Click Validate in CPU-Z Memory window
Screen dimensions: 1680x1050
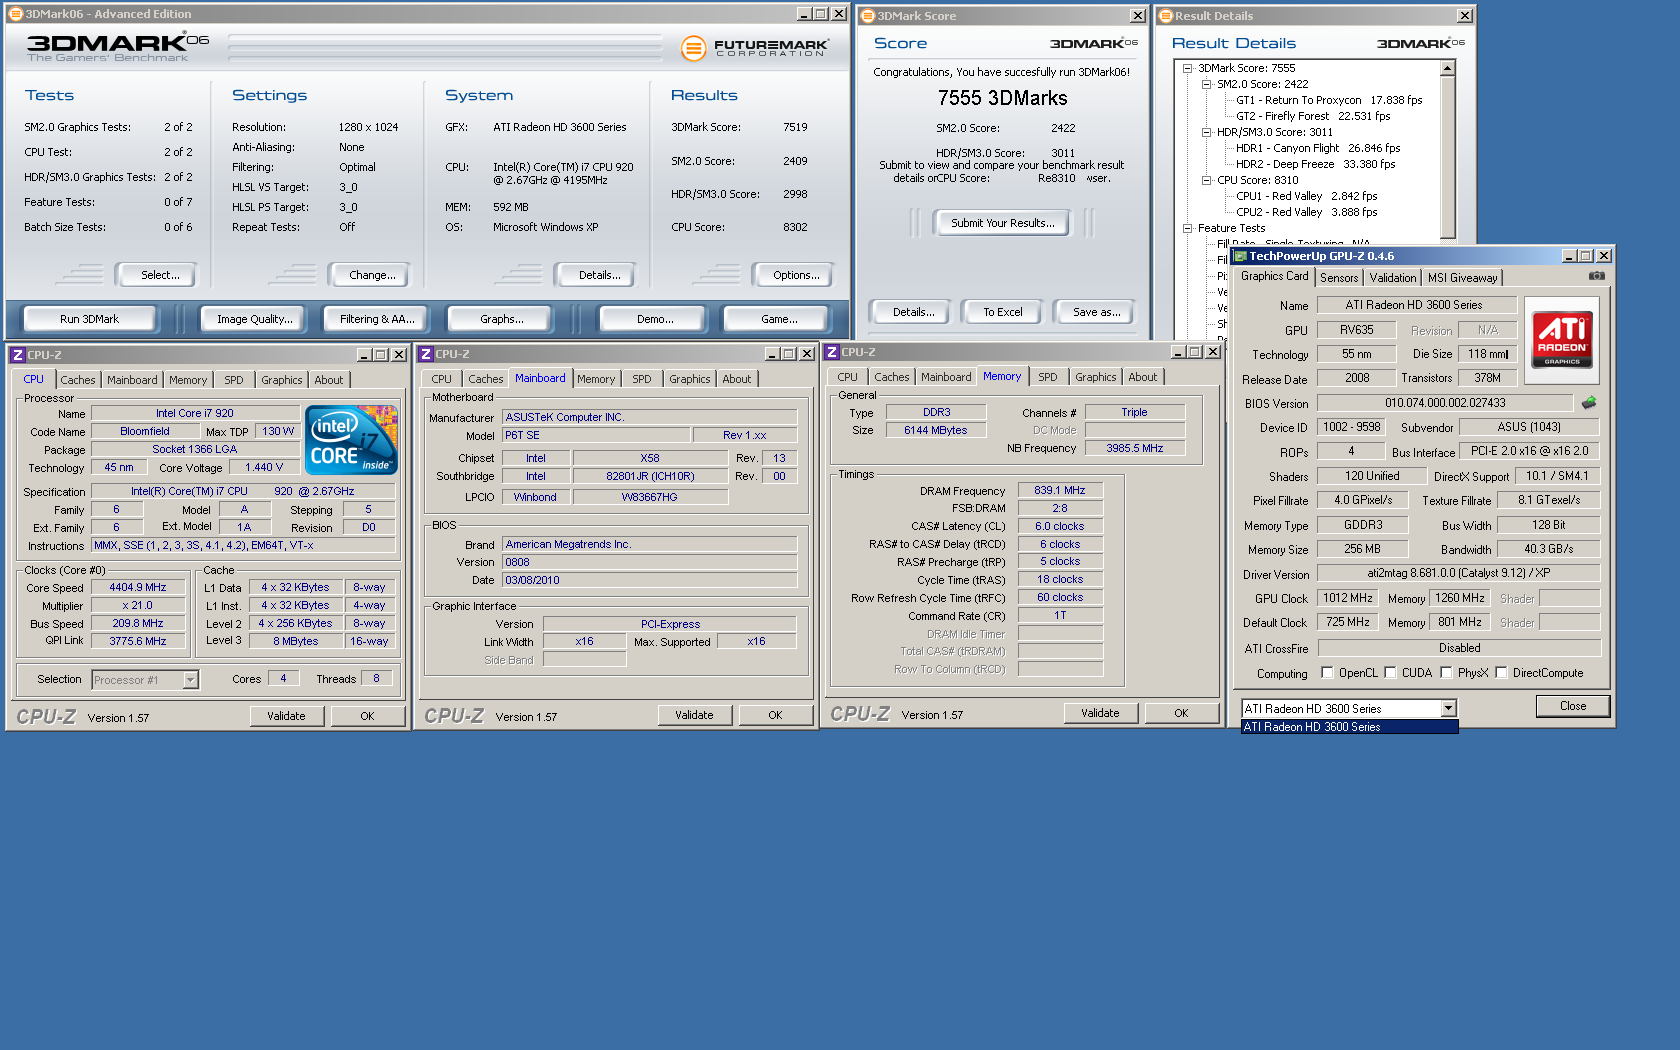[x=1100, y=713]
